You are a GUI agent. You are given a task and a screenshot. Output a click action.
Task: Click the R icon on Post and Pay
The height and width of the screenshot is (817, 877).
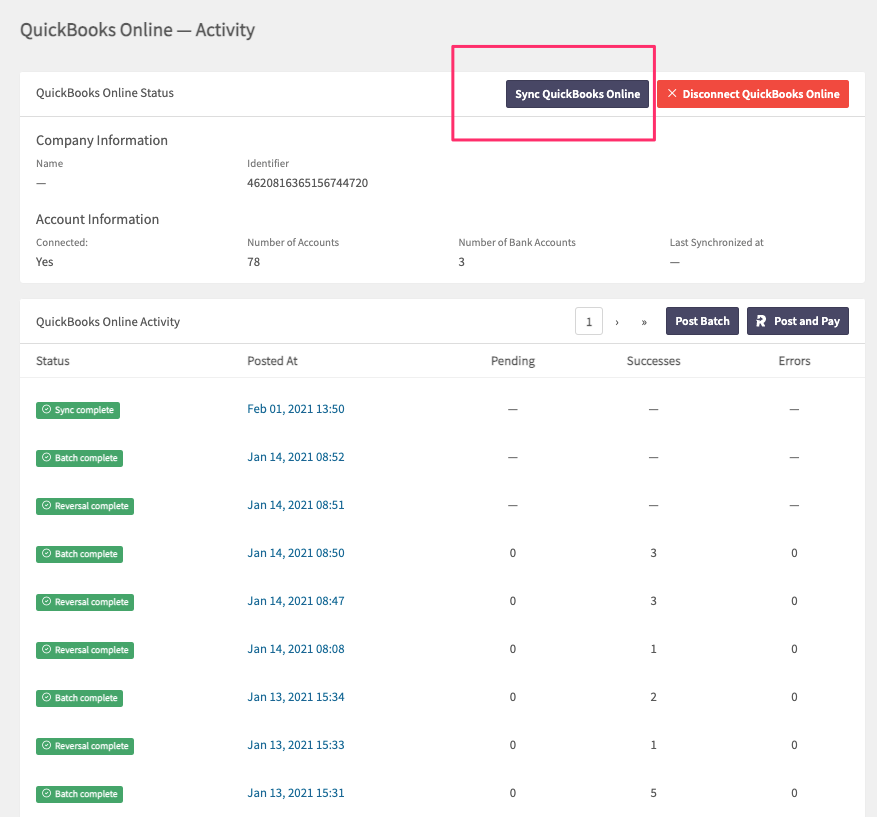coord(761,321)
